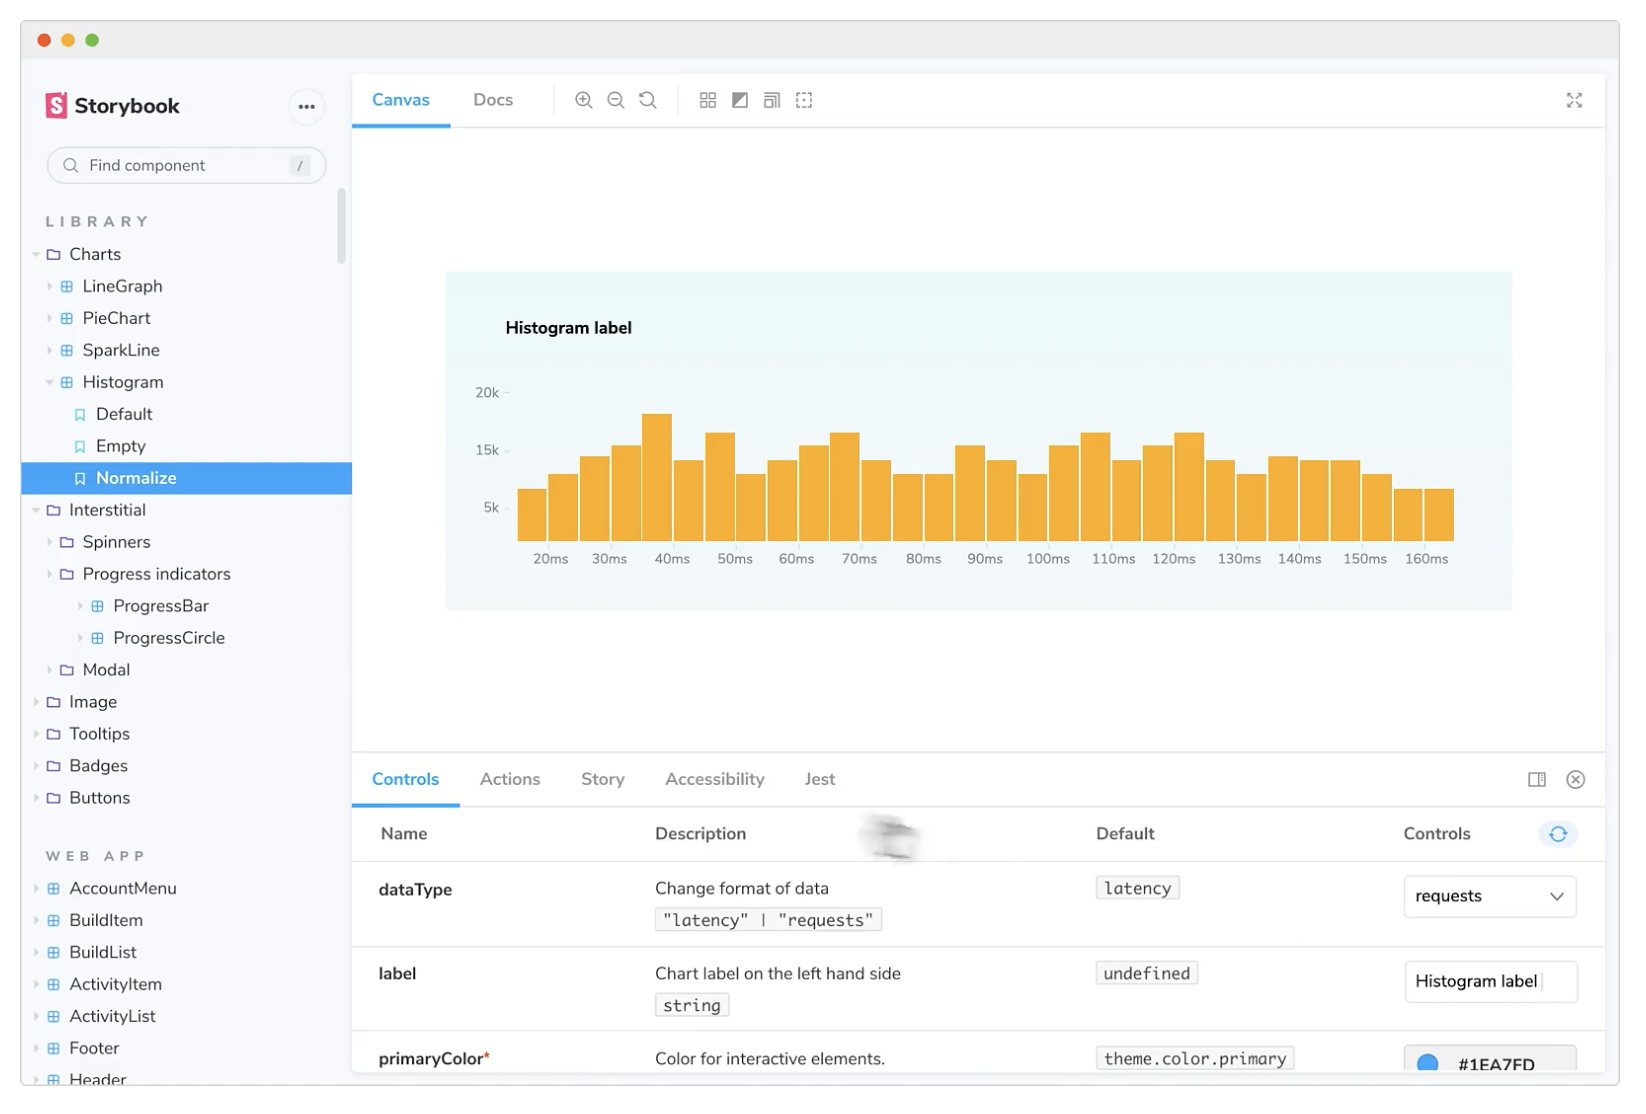Change addons panel orientation
Image resolution: width=1646 pixels, height=1114 pixels.
(x=1536, y=779)
